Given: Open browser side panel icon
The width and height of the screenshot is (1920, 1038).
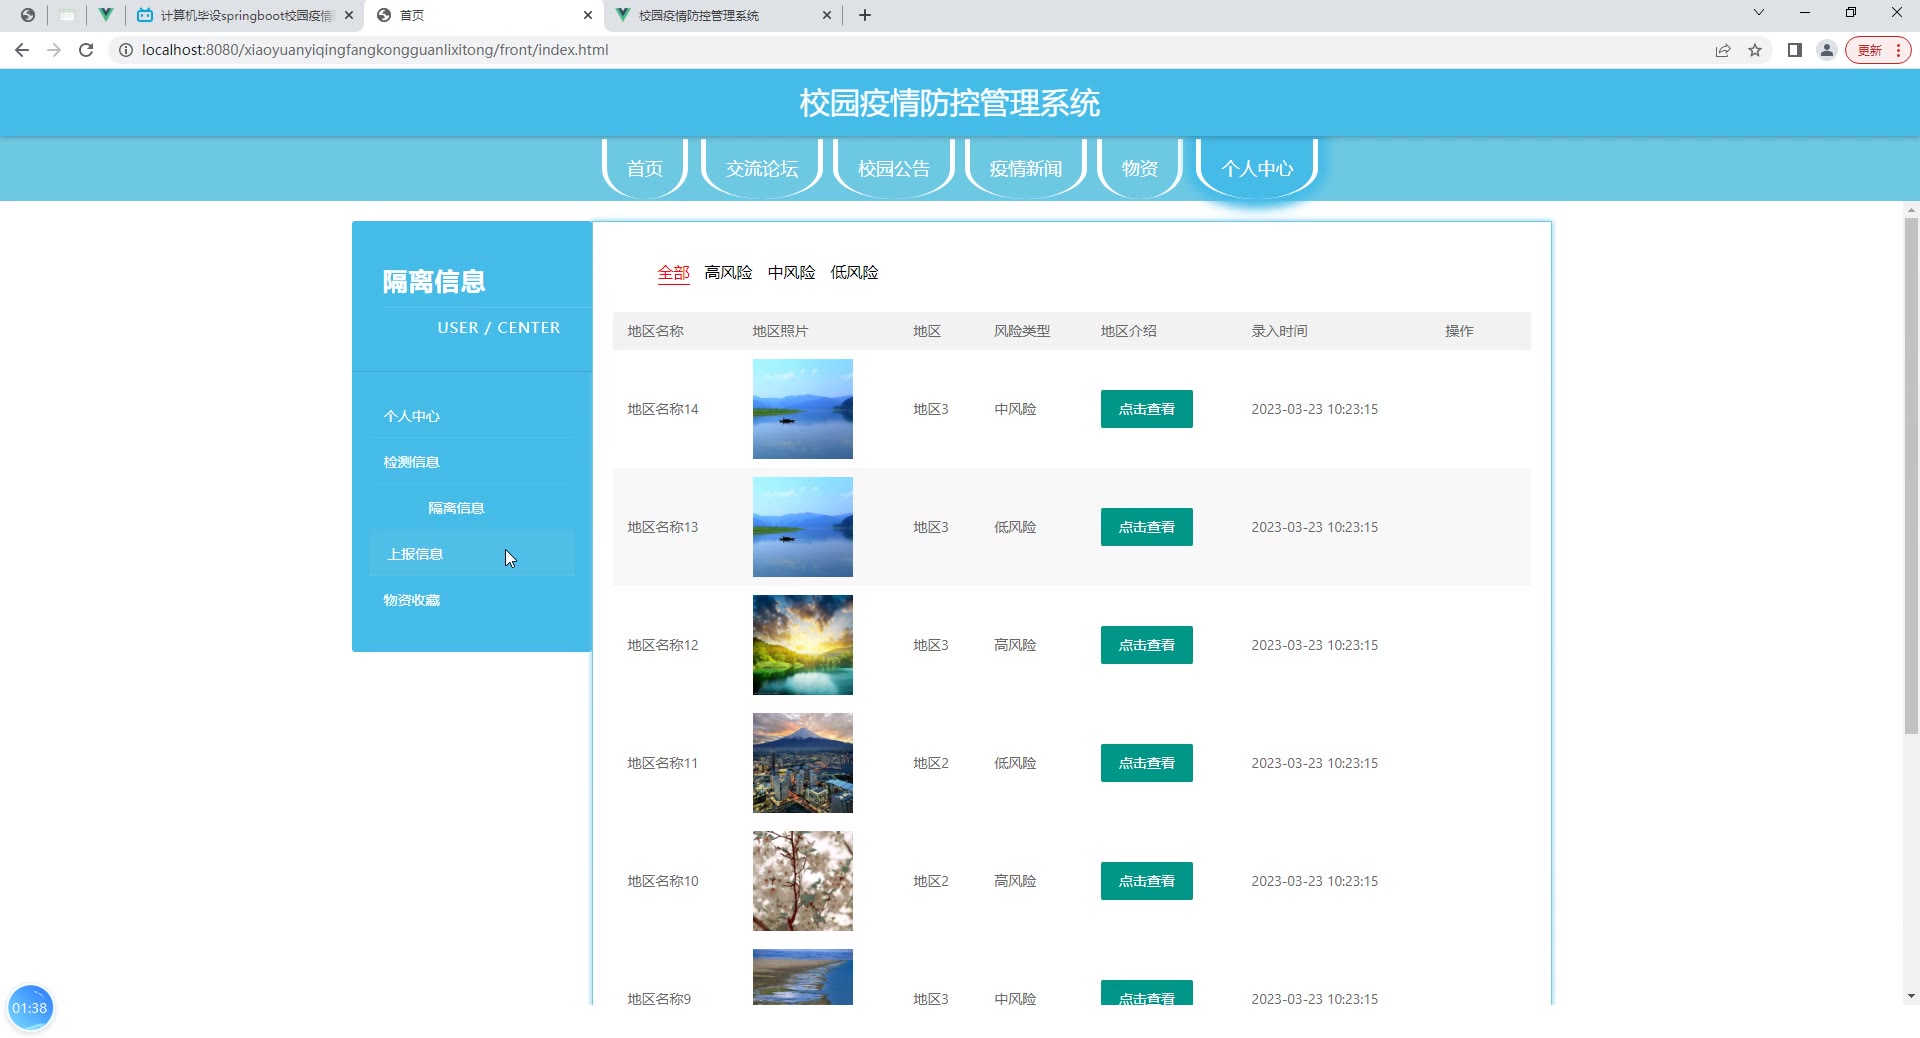Looking at the screenshot, I should [x=1795, y=50].
